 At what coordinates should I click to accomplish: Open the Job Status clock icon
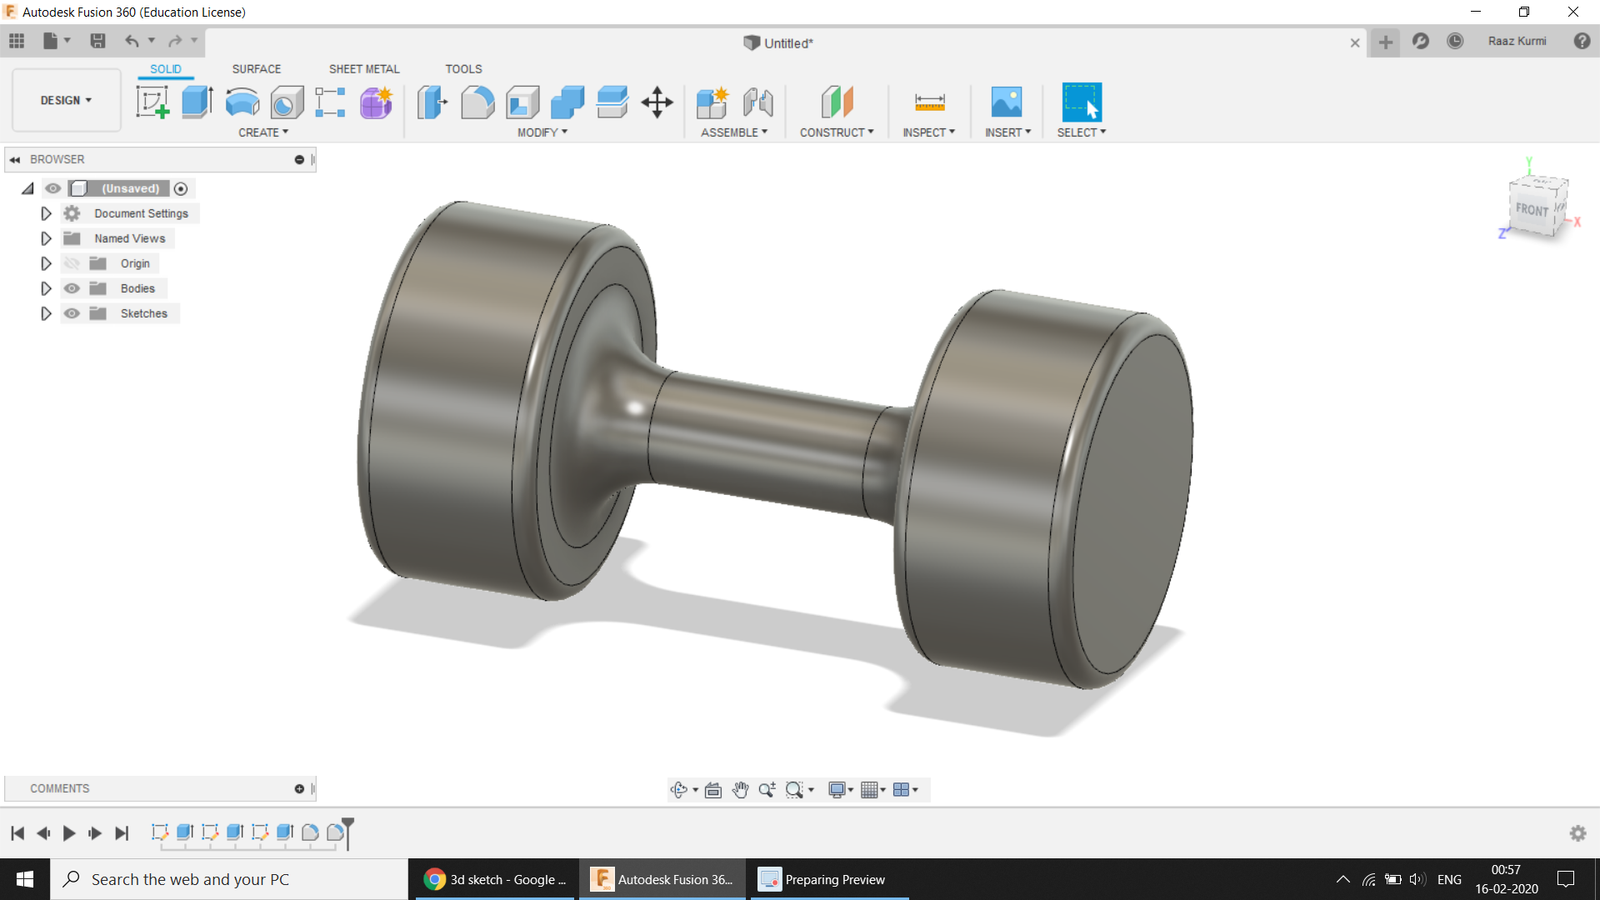point(1455,41)
